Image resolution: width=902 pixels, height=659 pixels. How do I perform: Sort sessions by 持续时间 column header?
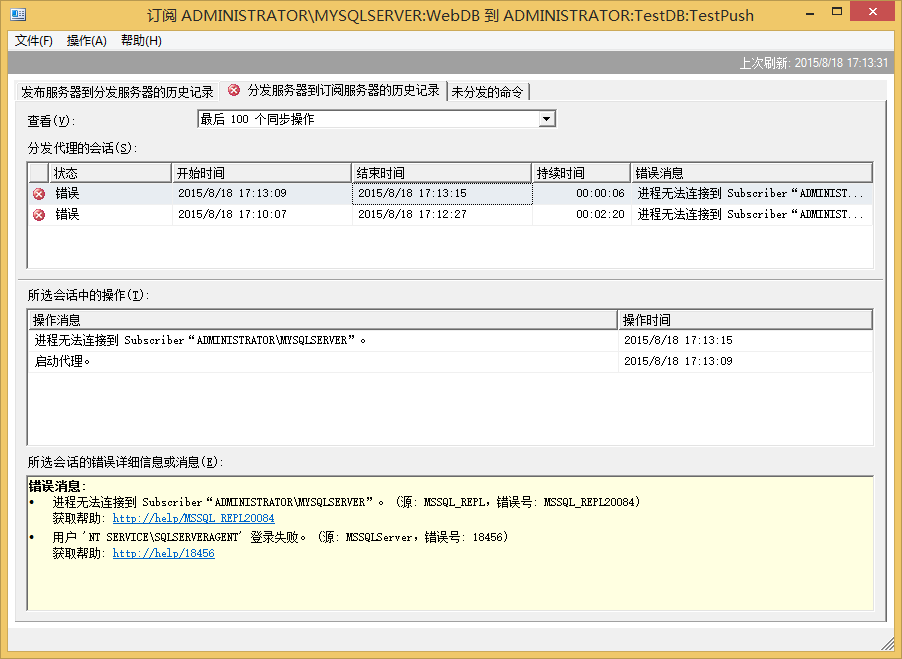581,173
